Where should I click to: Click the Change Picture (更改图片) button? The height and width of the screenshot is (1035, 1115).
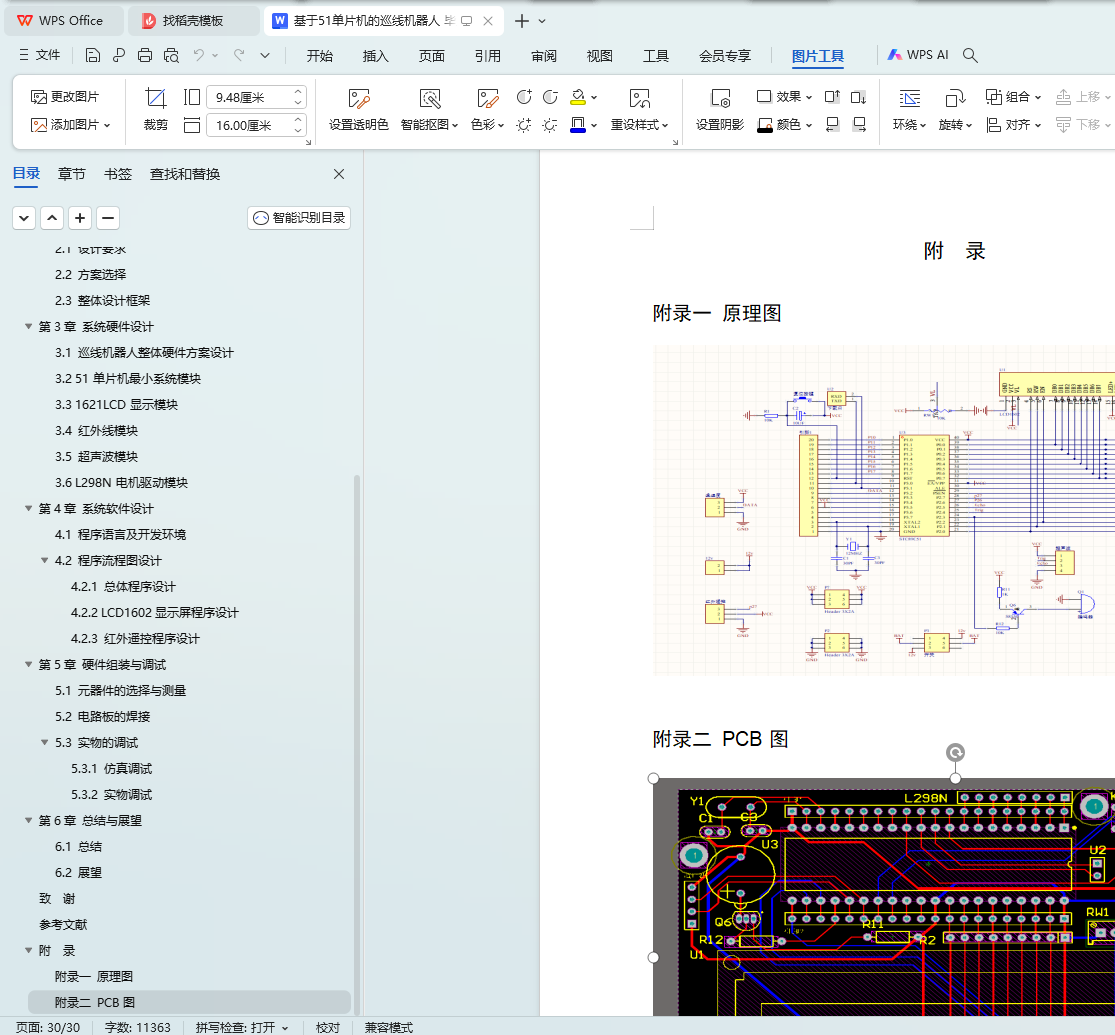[x=65, y=97]
